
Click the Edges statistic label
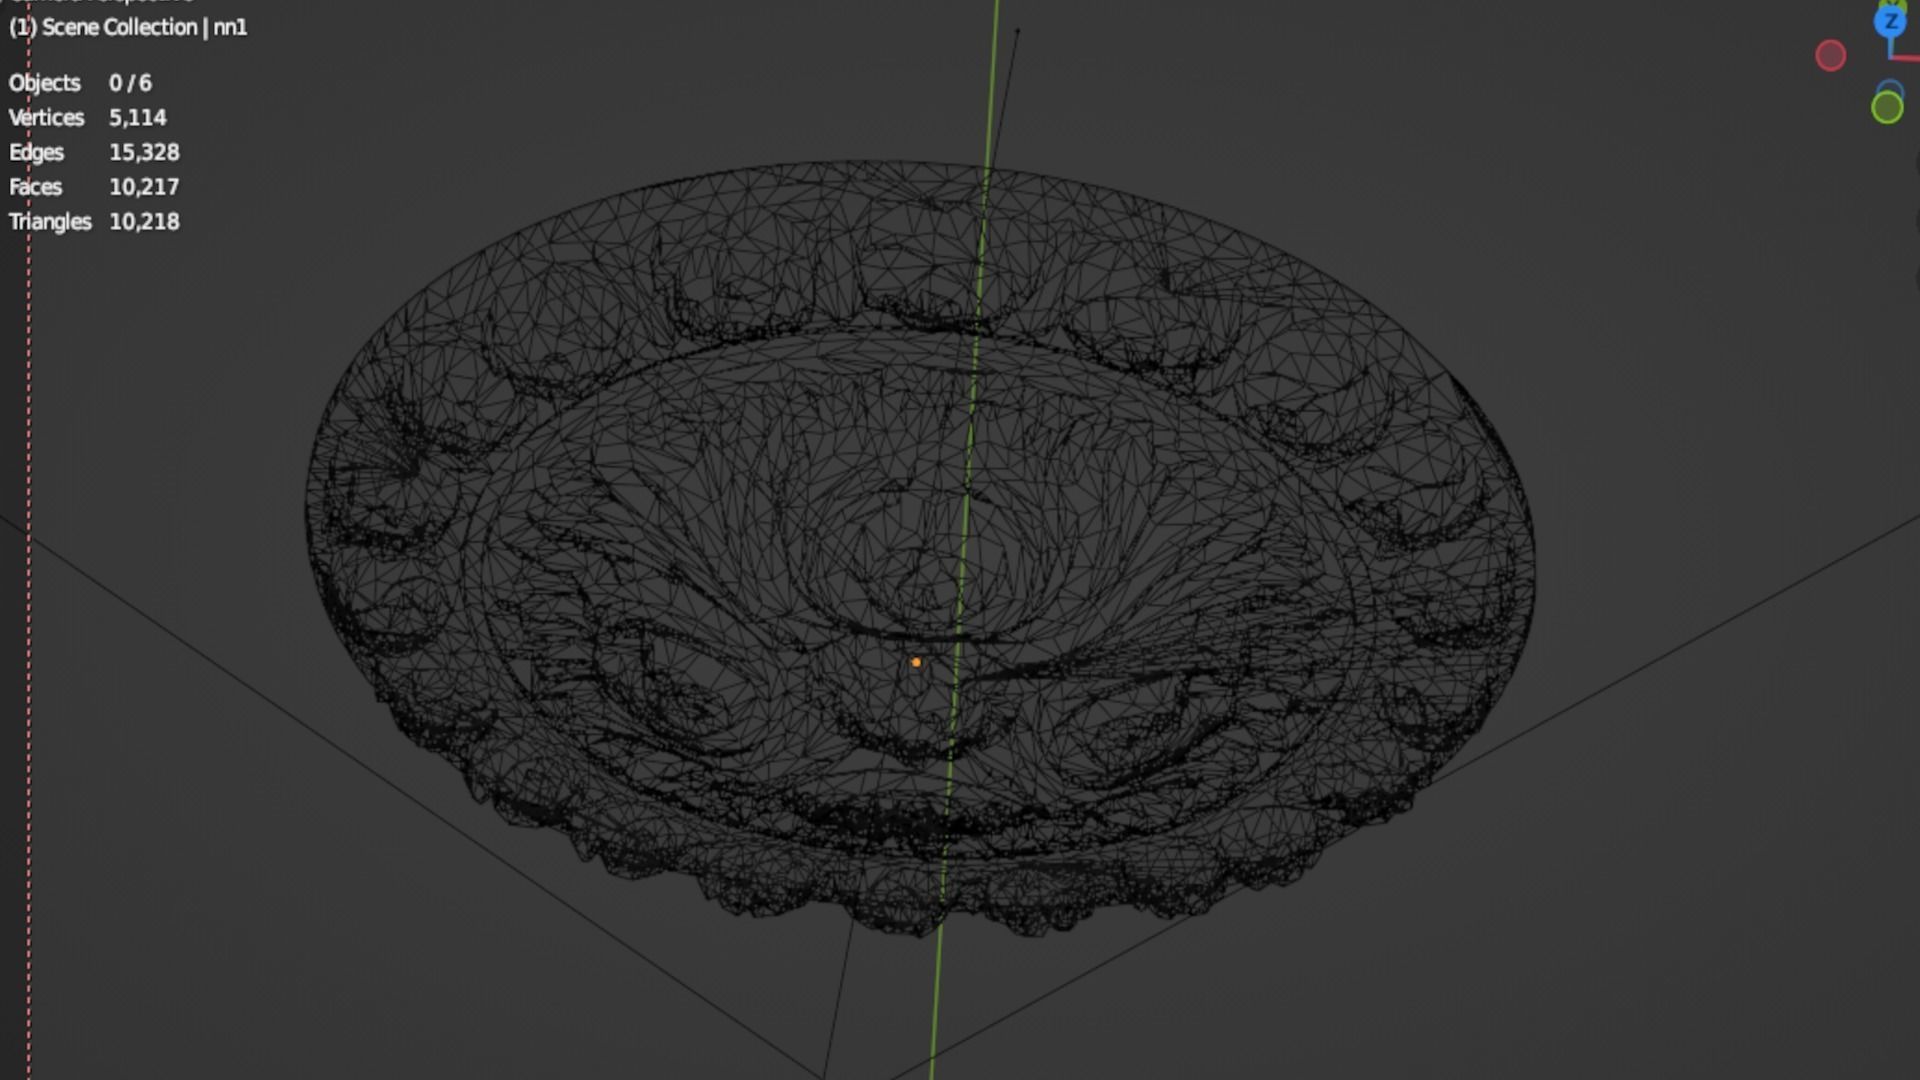[36, 152]
